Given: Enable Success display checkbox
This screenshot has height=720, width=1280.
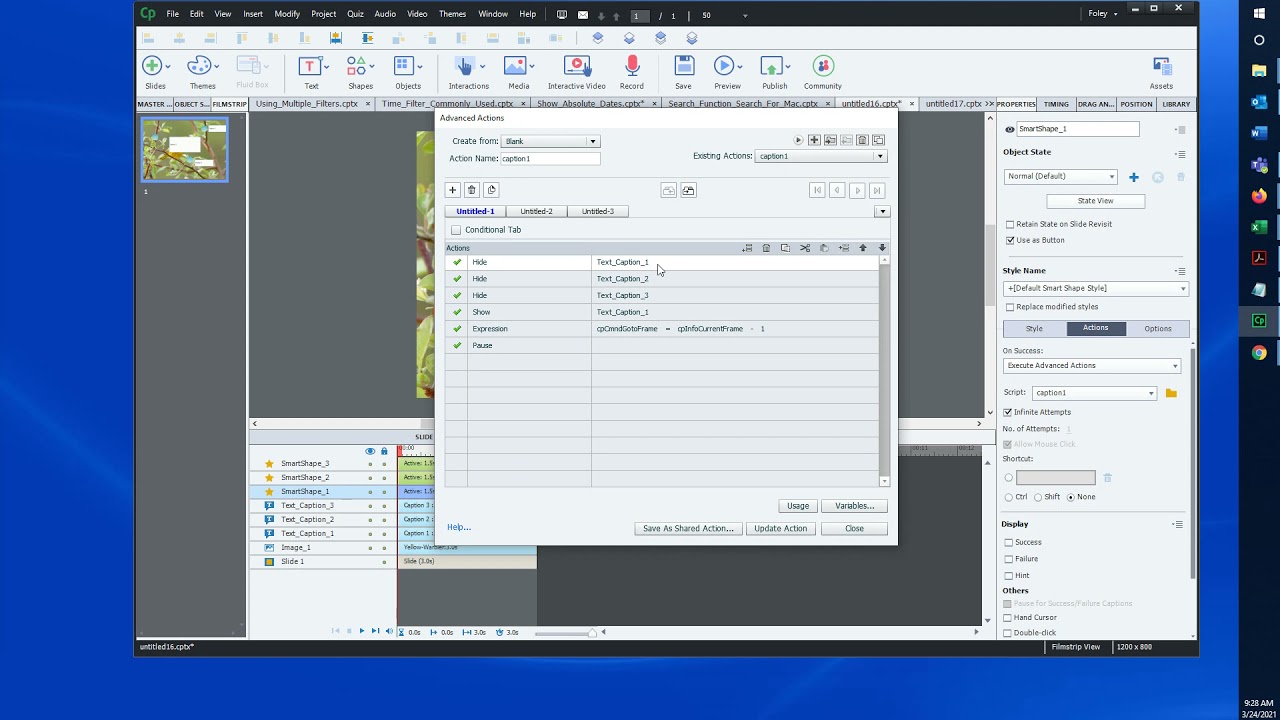Looking at the screenshot, I should pos(1008,542).
